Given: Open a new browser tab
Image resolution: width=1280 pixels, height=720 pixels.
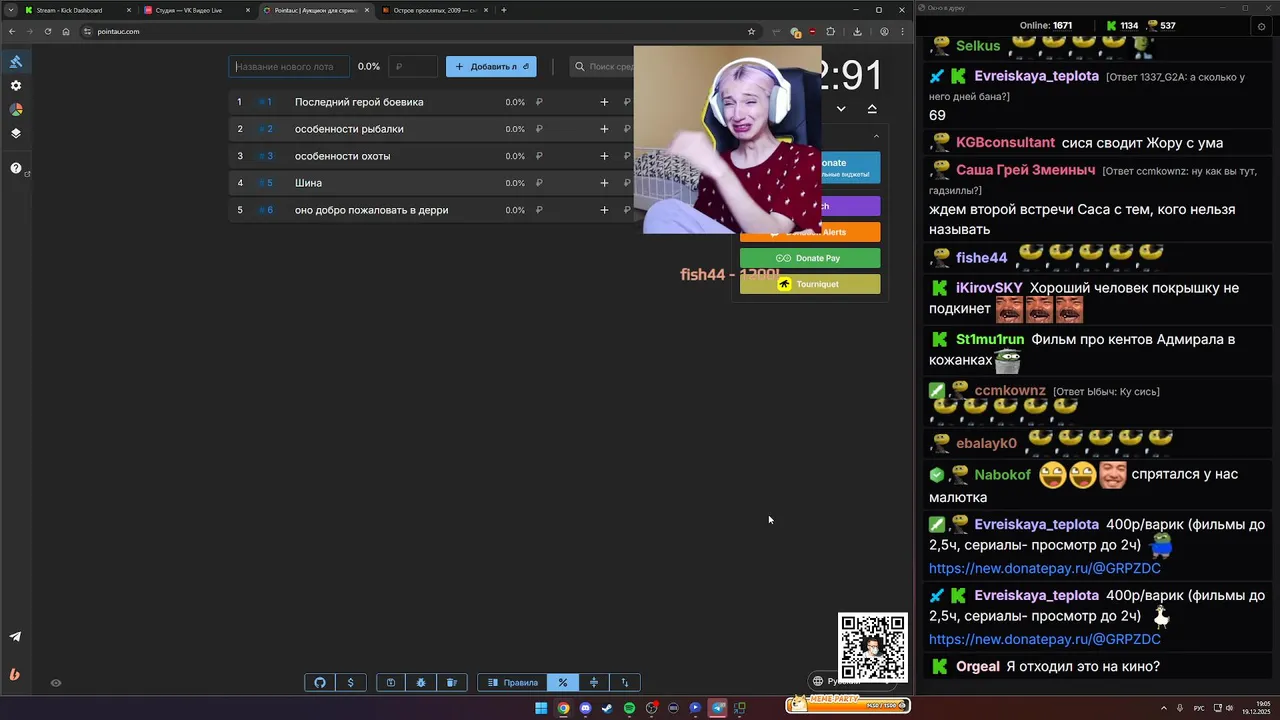Looking at the screenshot, I should click(504, 10).
